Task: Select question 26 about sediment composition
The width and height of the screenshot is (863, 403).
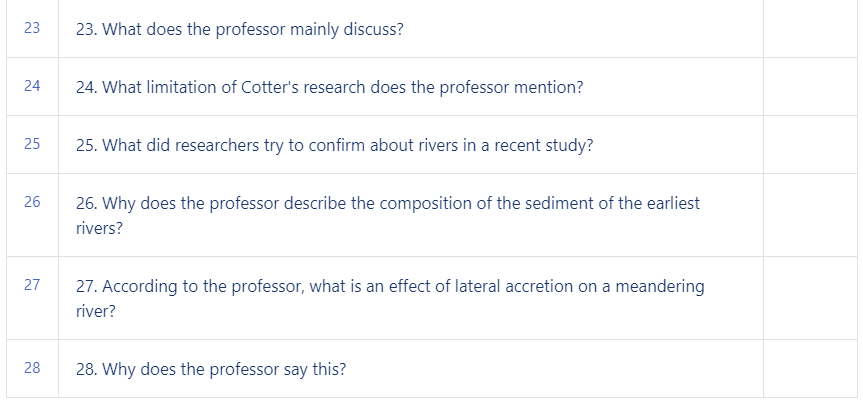Action: (387, 203)
